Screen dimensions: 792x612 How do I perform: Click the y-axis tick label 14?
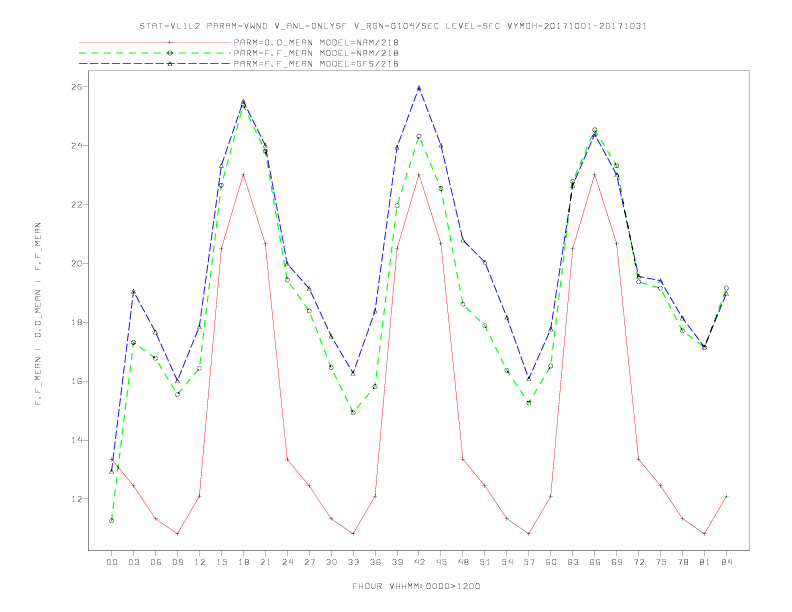tap(77, 440)
